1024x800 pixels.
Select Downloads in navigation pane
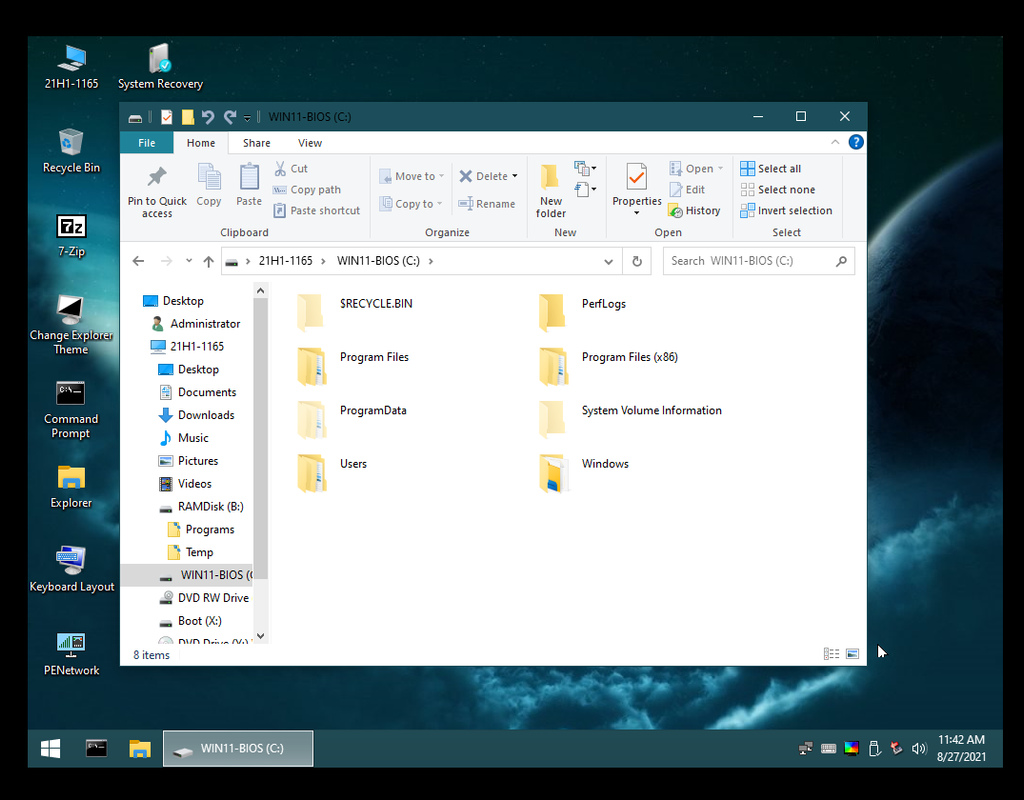[196, 415]
